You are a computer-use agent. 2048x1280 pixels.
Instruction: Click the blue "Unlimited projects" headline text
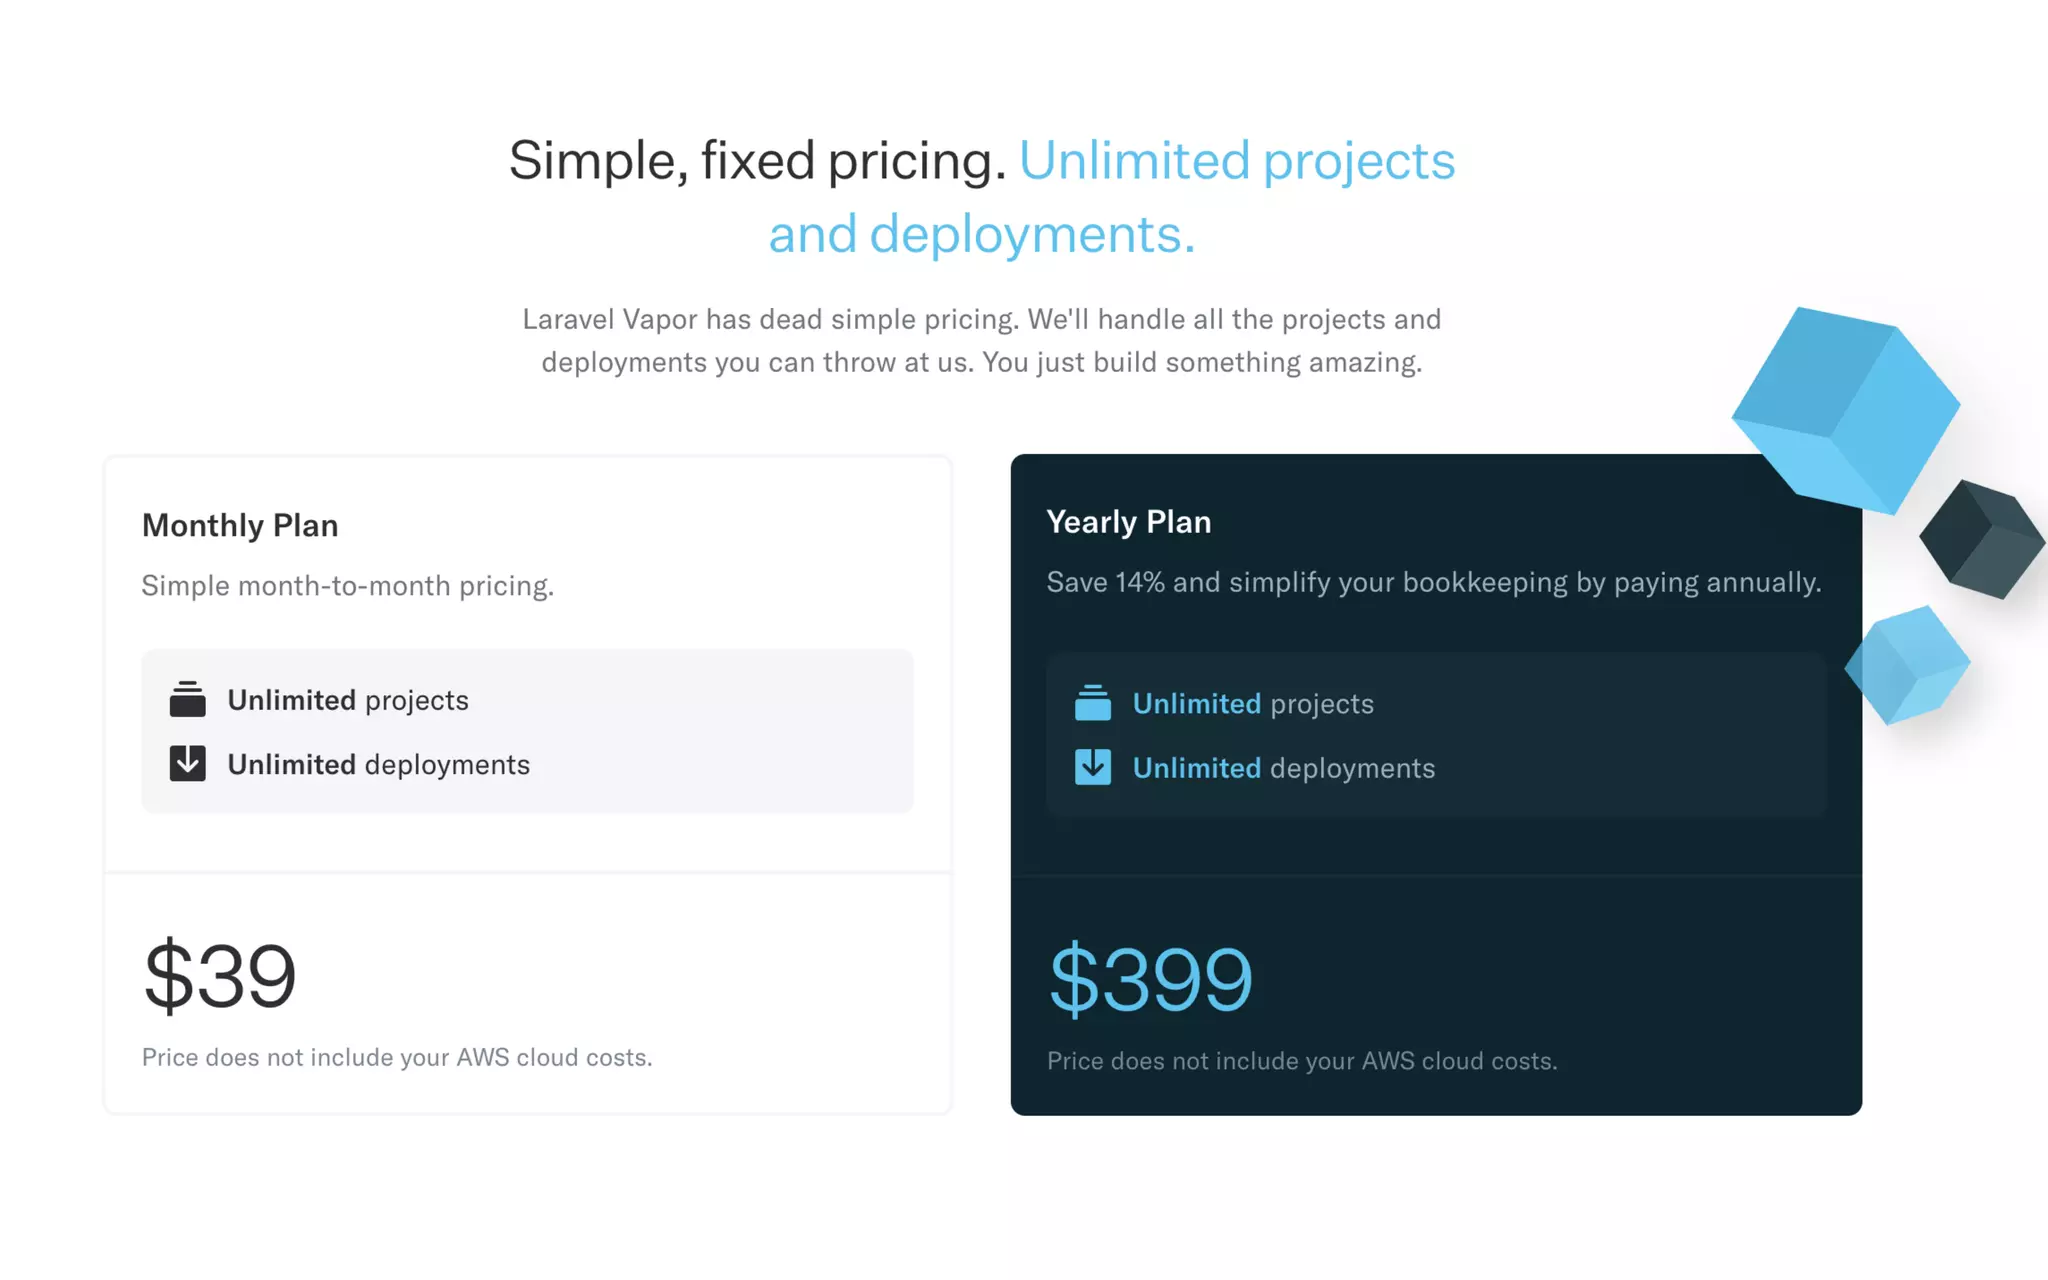click(1236, 161)
